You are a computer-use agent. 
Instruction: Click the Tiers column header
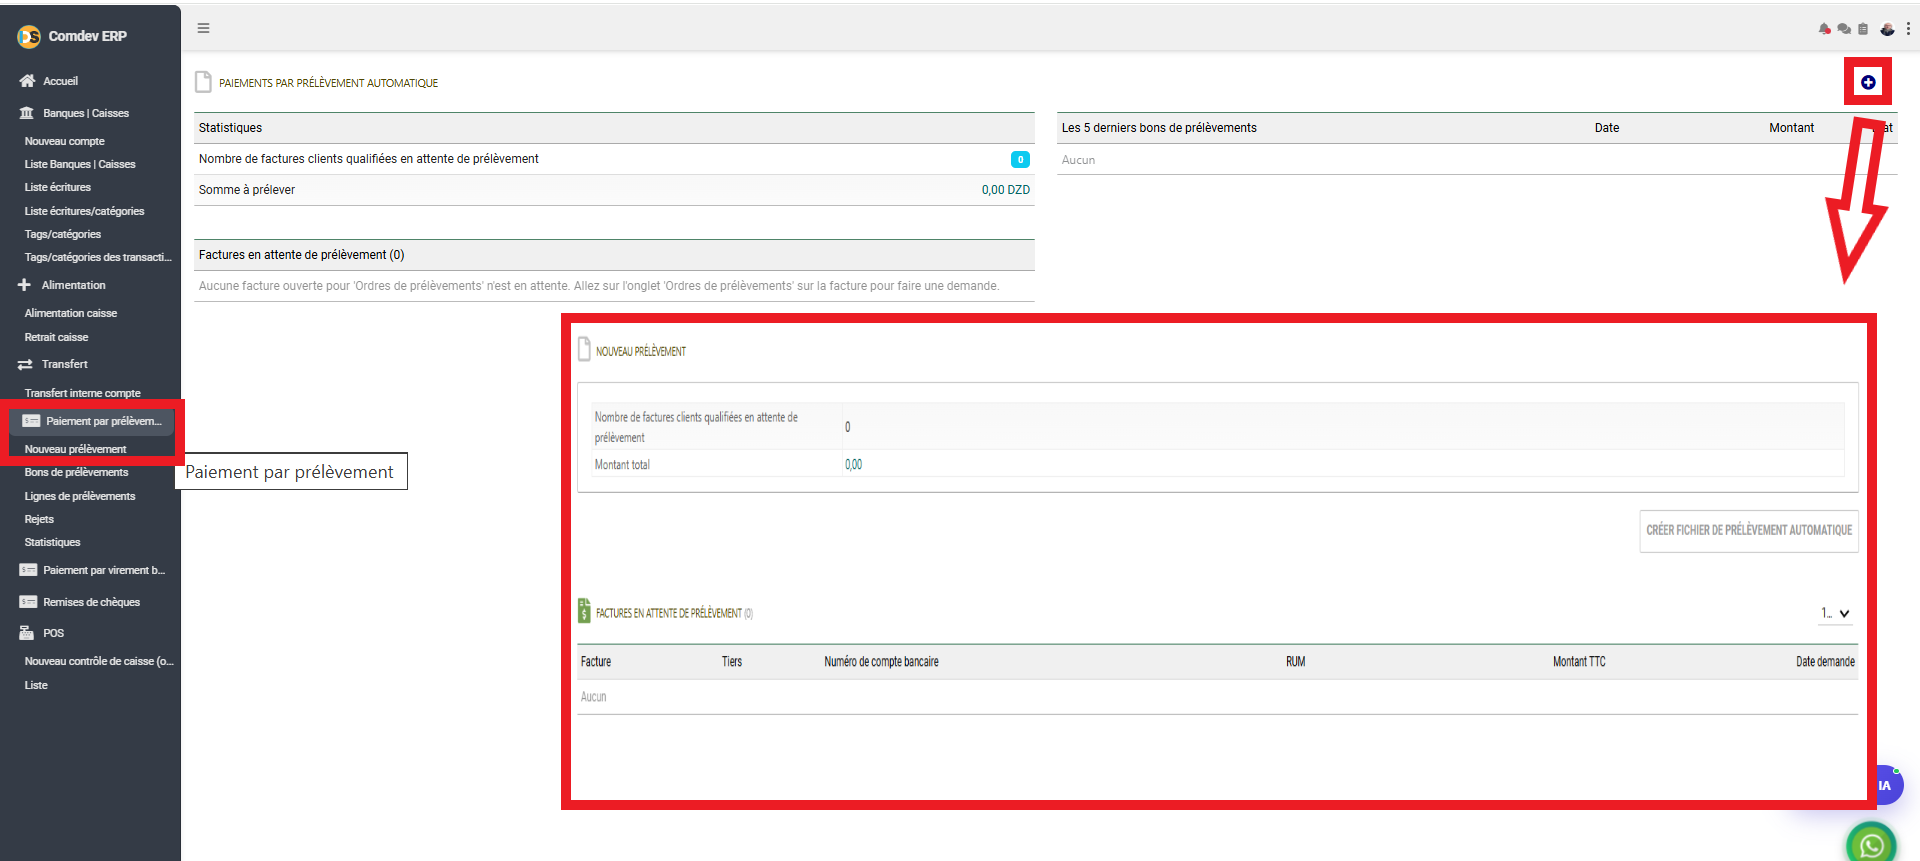[x=732, y=662]
